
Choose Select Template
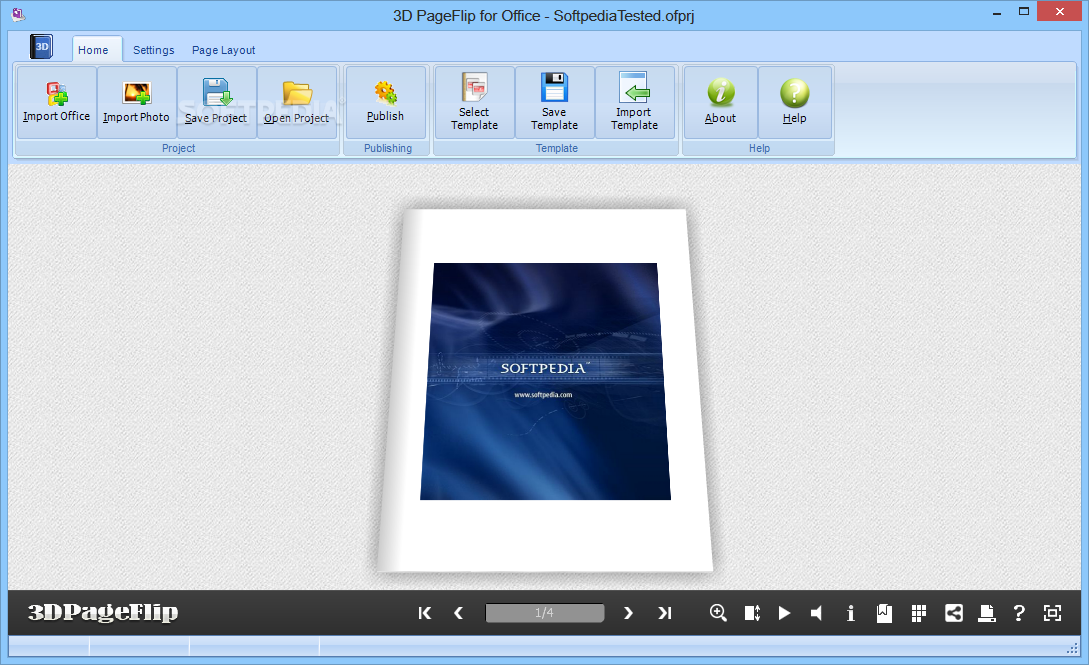474,103
